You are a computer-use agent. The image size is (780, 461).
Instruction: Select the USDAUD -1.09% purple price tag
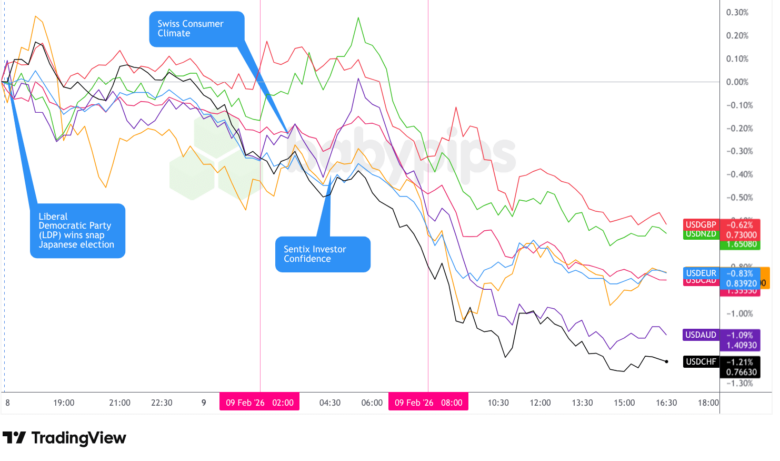[x=739, y=334]
